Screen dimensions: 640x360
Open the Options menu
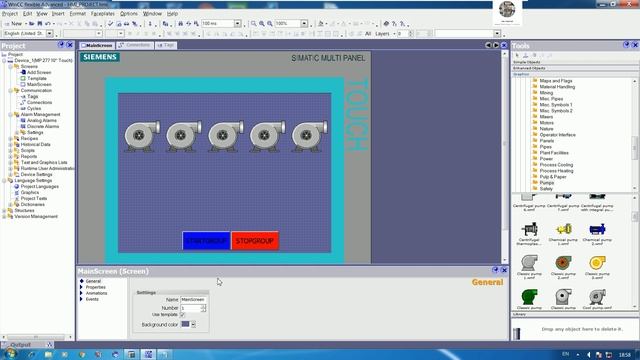(x=129, y=13)
